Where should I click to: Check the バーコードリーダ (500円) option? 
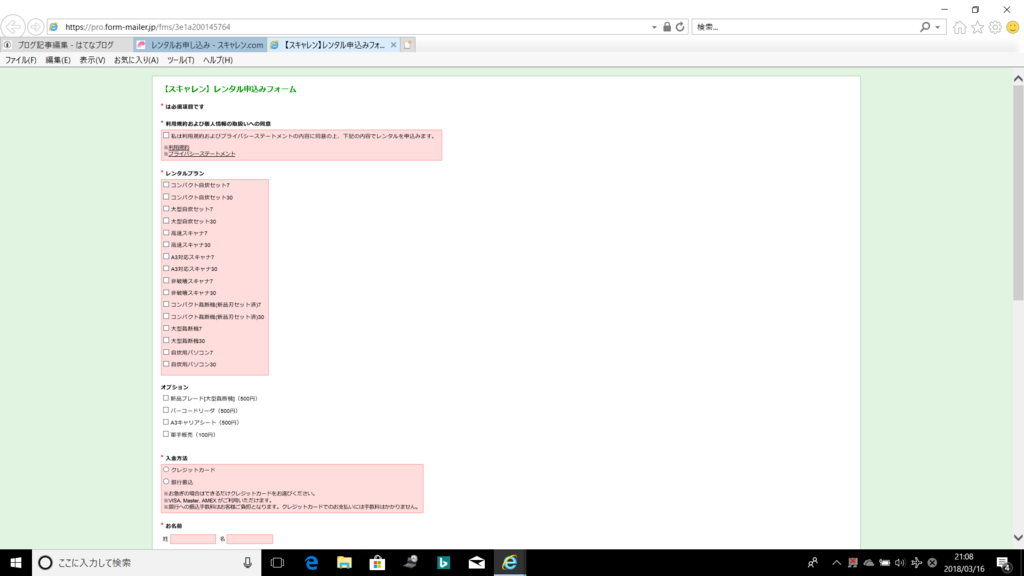click(166, 410)
